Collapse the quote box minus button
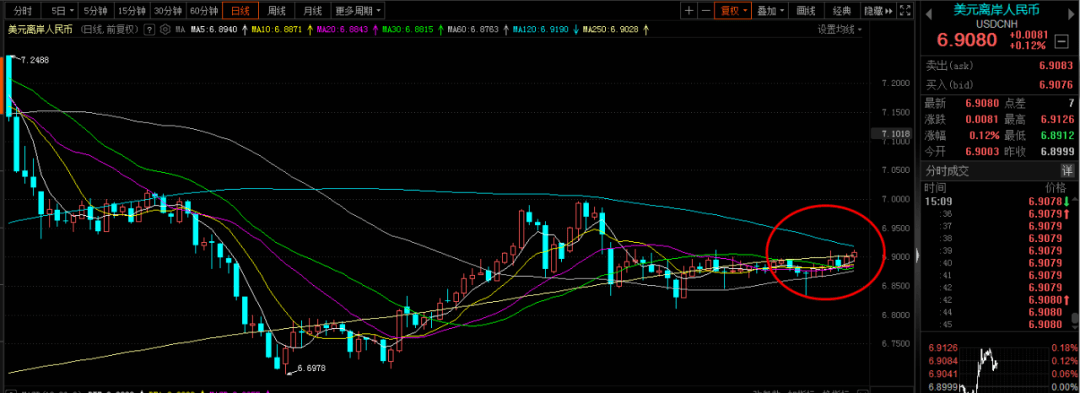This screenshot has width=1080, height=393. click(x=1061, y=41)
